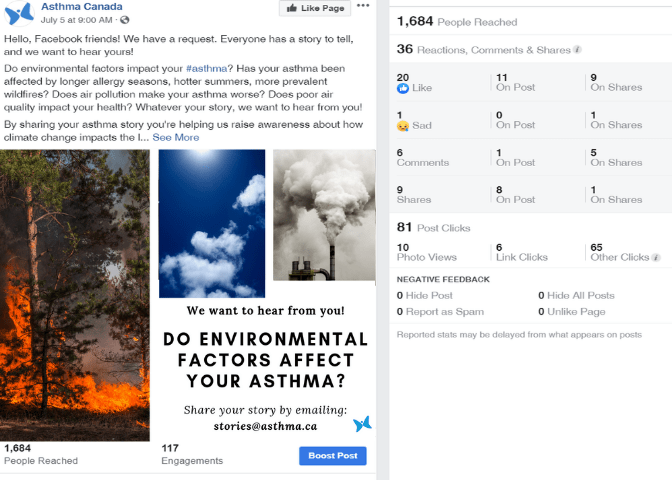The image size is (672, 480).
Task: Open the forest wildfire photo
Action: point(75,295)
